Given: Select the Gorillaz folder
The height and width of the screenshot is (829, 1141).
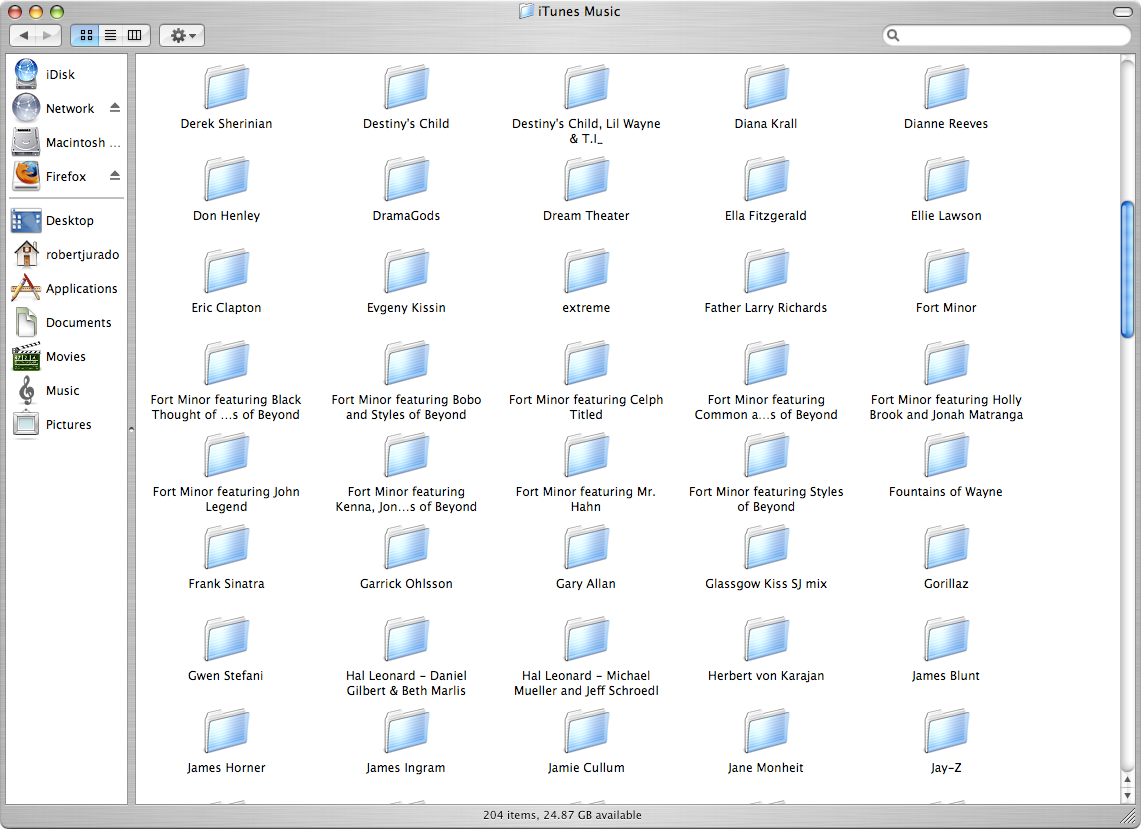Looking at the screenshot, I should click(x=946, y=558).
